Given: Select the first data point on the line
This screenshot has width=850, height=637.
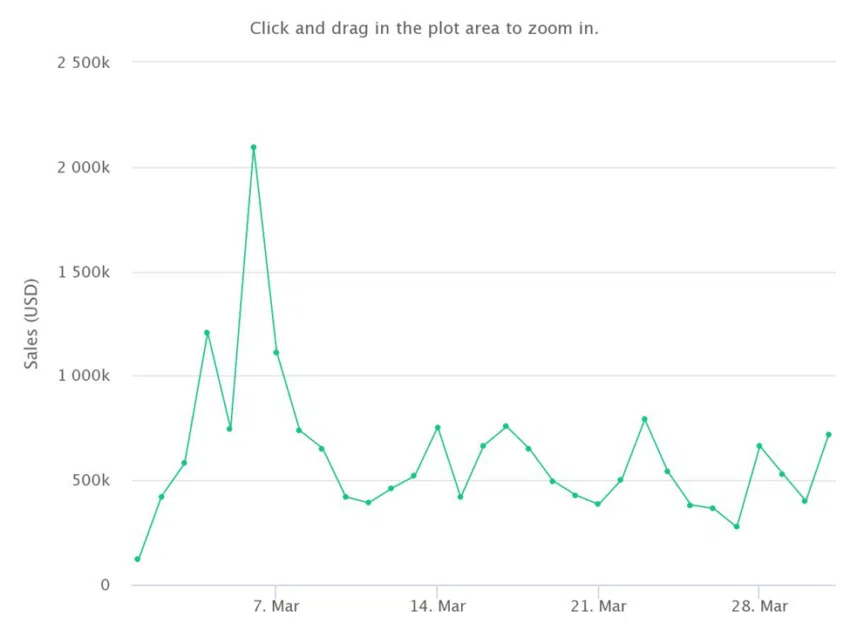Looking at the screenshot, I should (x=138, y=559).
